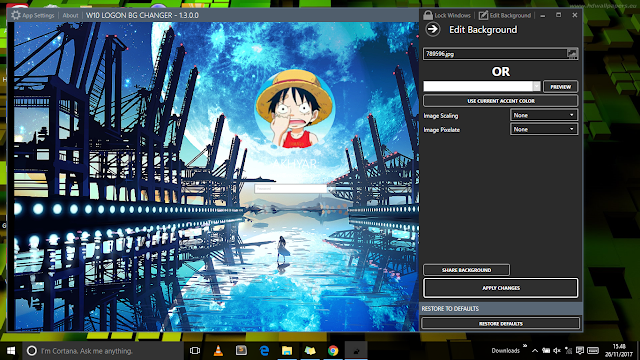Click the 788596.jpg file path field
640x360 pixels.
(x=495, y=53)
